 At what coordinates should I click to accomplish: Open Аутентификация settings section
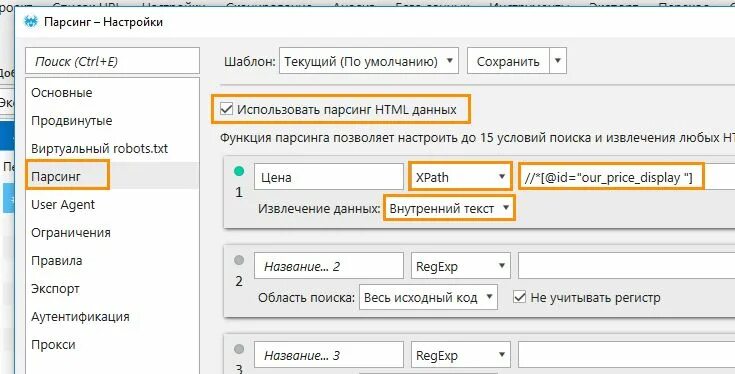coord(112,317)
